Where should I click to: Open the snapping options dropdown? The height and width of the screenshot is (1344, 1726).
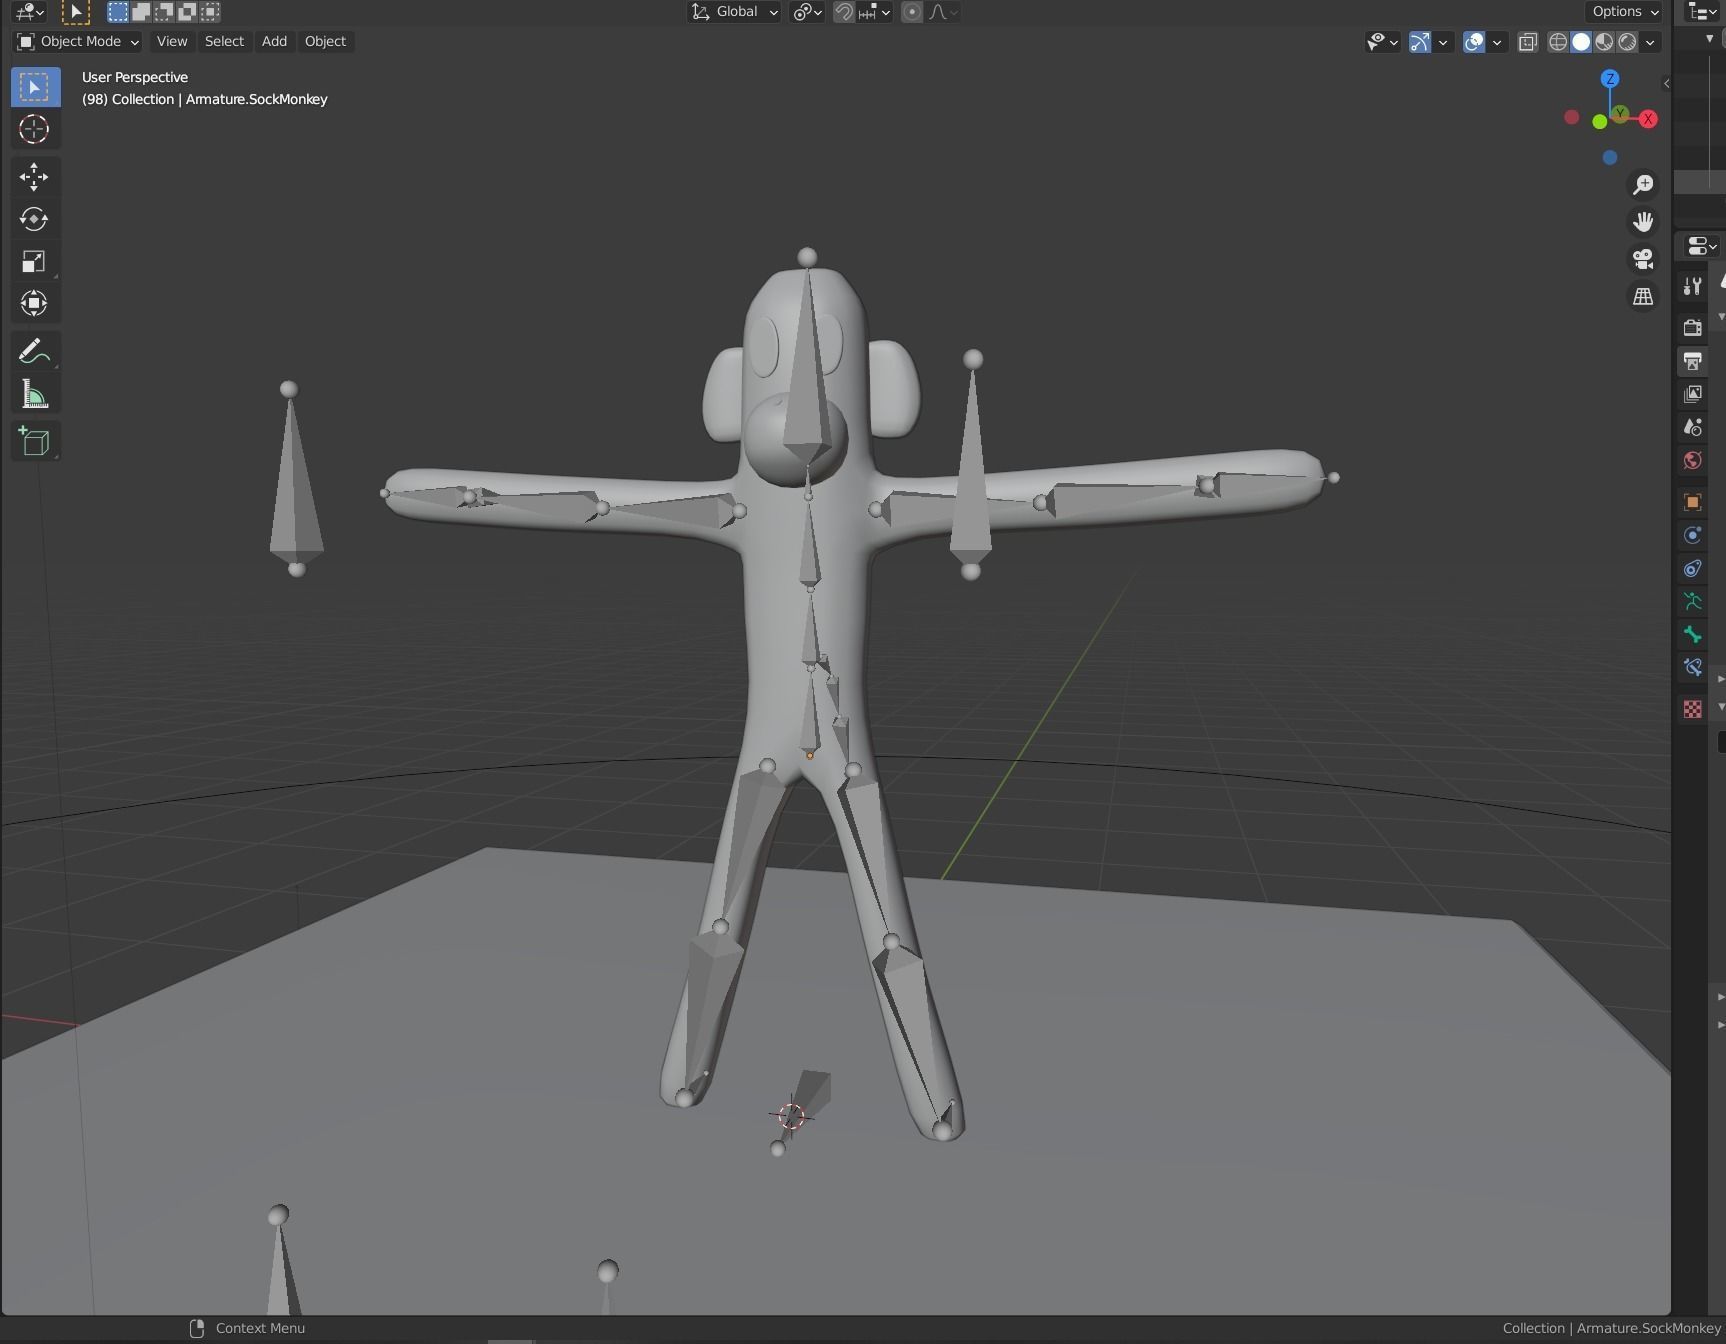[x=875, y=12]
